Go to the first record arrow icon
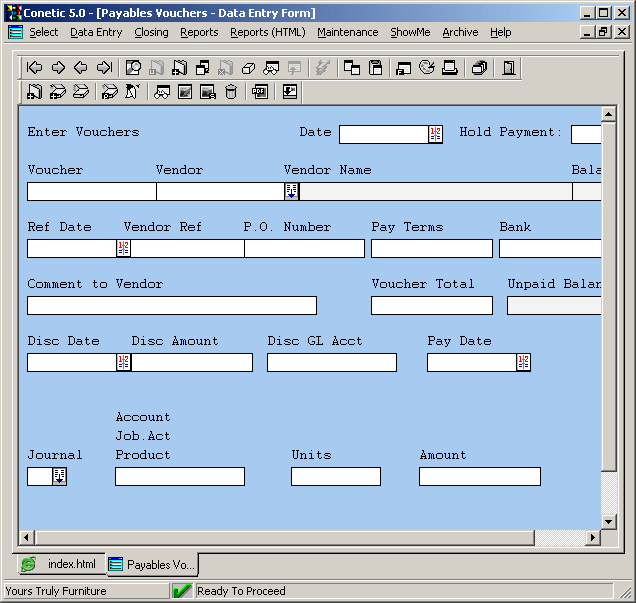The image size is (636, 603). pyautogui.click(x=35, y=68)
